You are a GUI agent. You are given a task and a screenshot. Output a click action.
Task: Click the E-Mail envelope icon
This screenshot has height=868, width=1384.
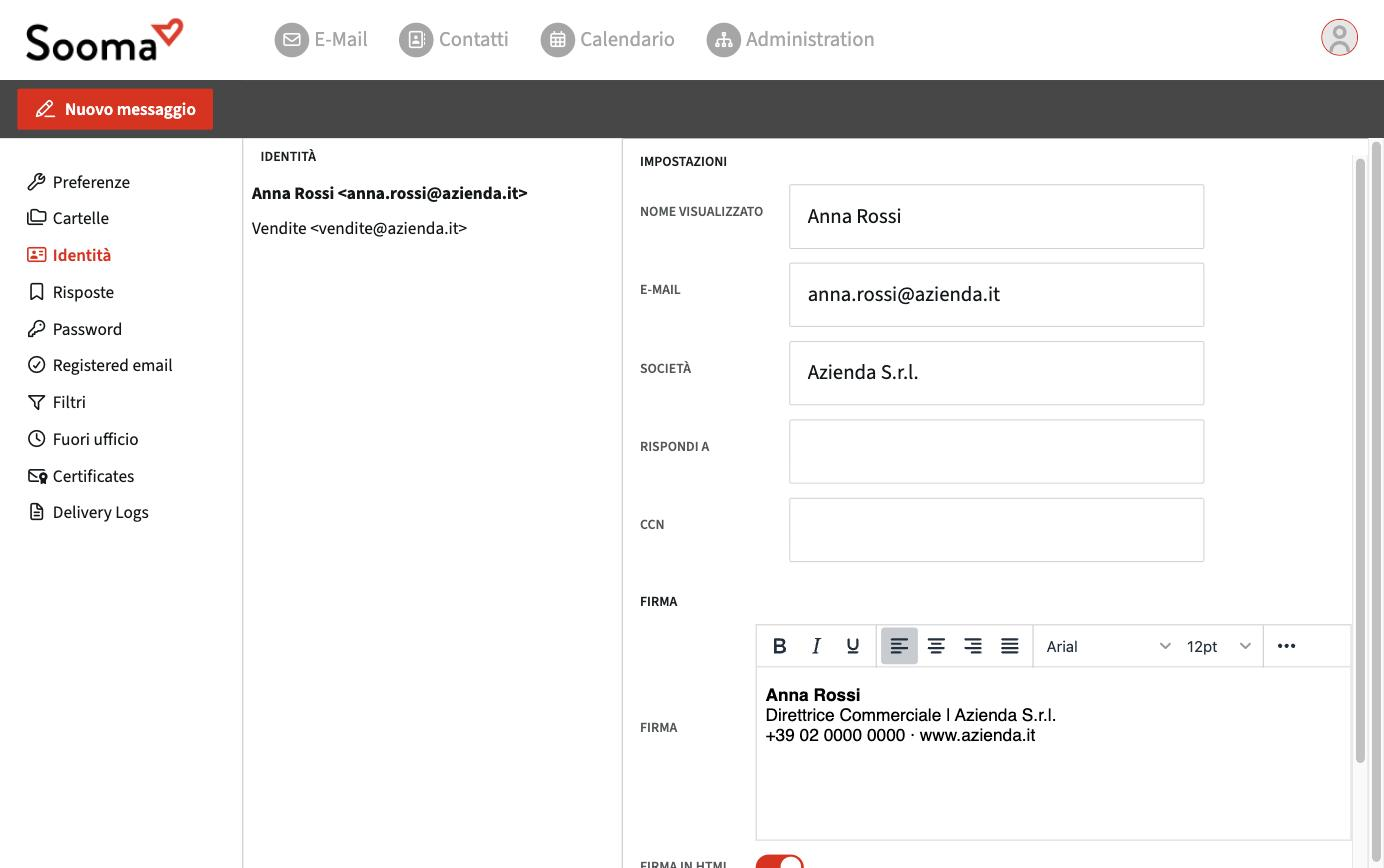pyautogui.click(x=291, y=40)
